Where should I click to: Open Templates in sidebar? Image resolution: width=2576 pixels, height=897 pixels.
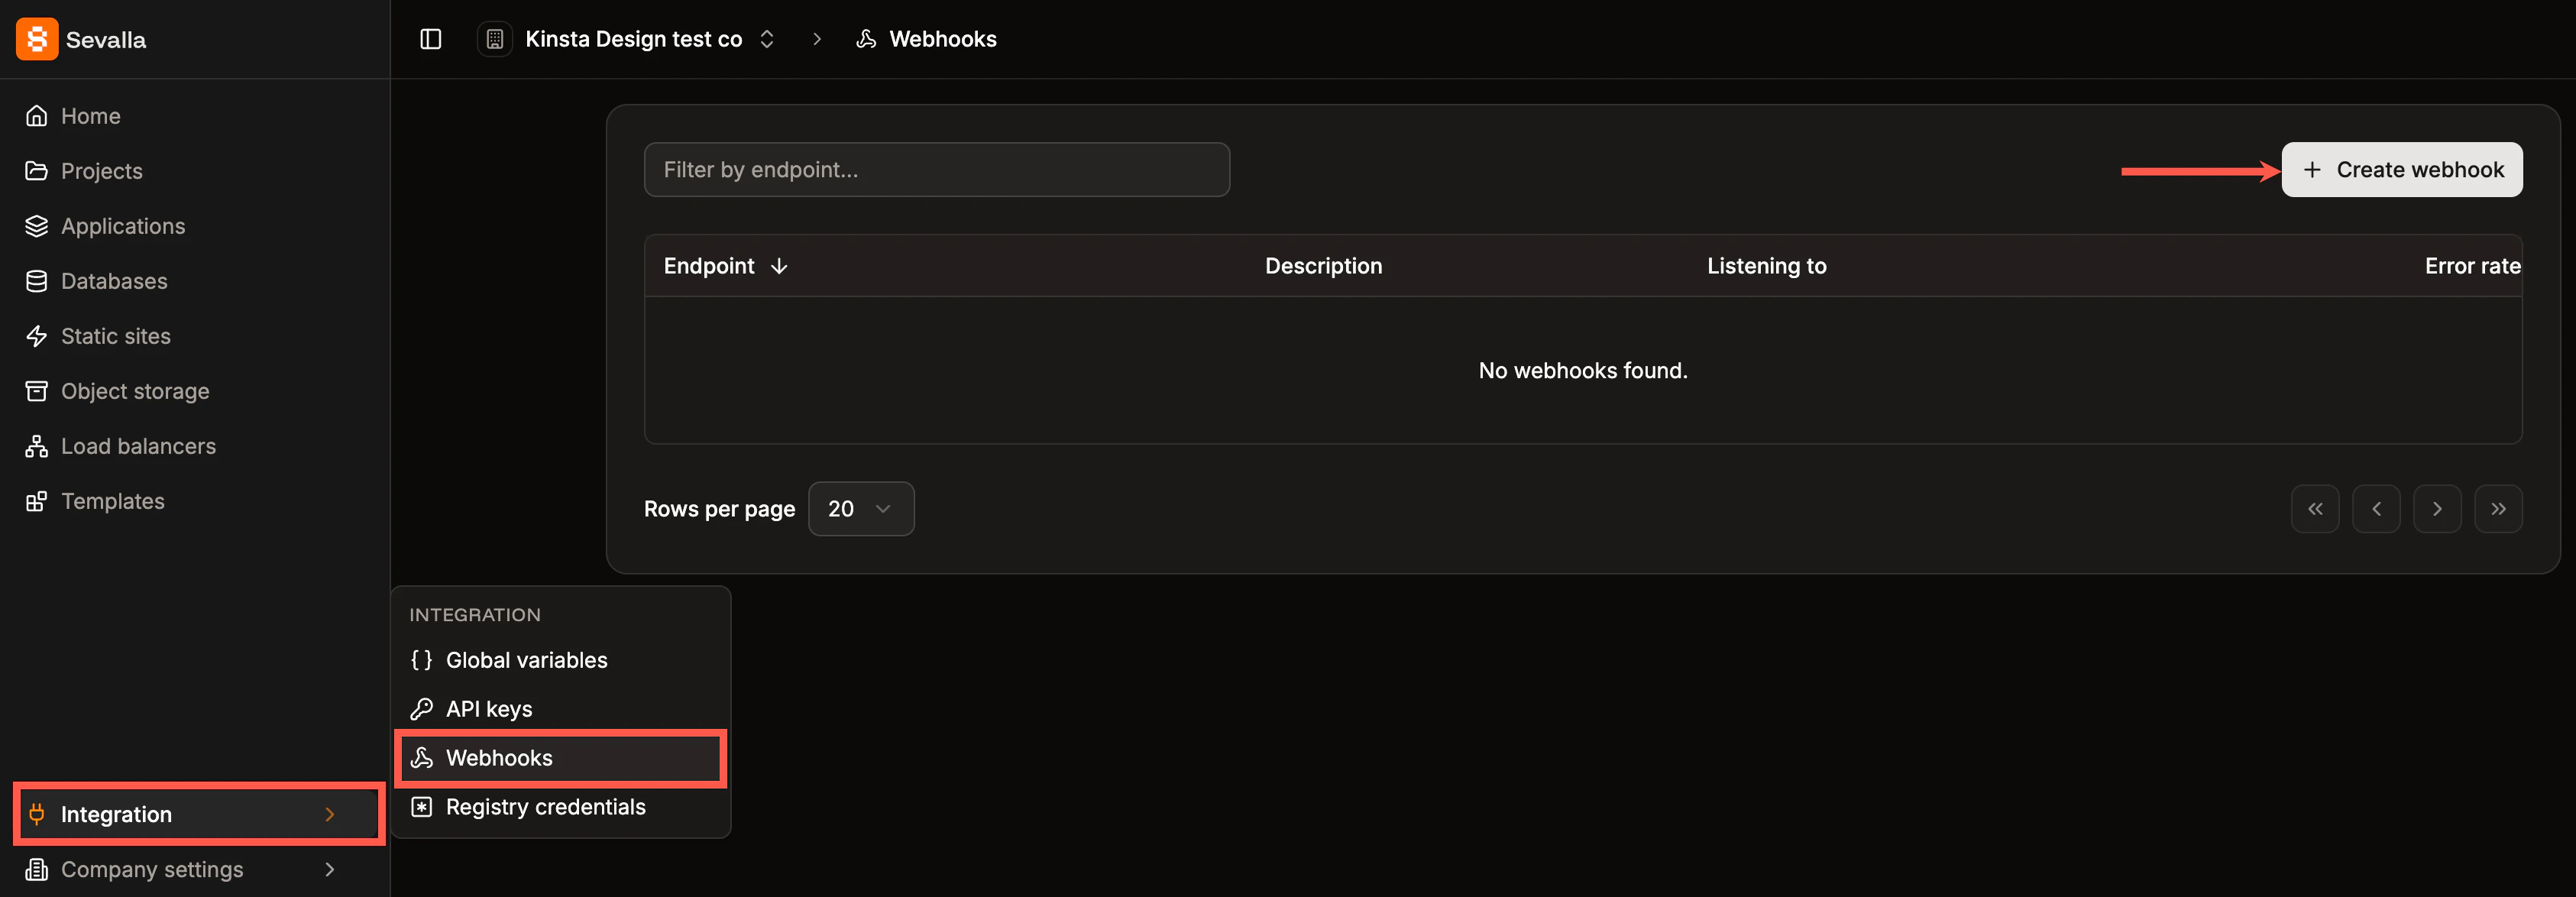pyautogui.click(x=195, y=501)
